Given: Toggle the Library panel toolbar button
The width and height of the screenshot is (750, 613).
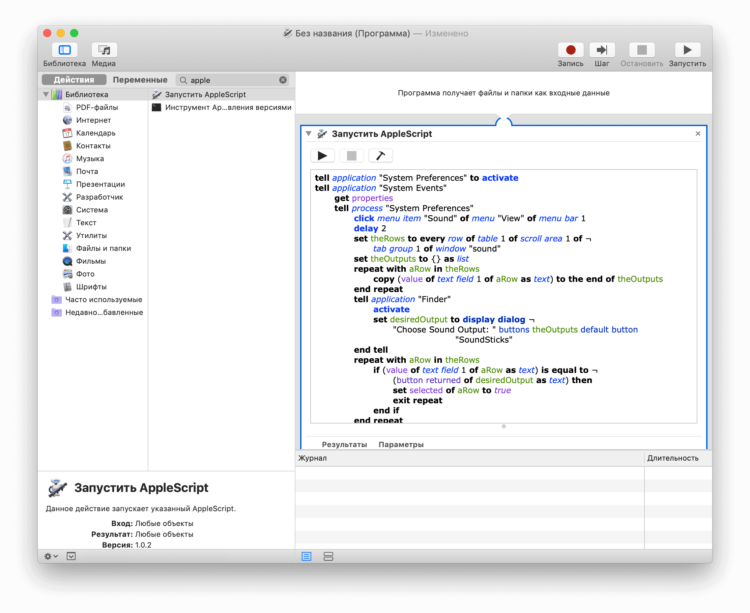Looking at the screenshot, I should coord(65,50).
